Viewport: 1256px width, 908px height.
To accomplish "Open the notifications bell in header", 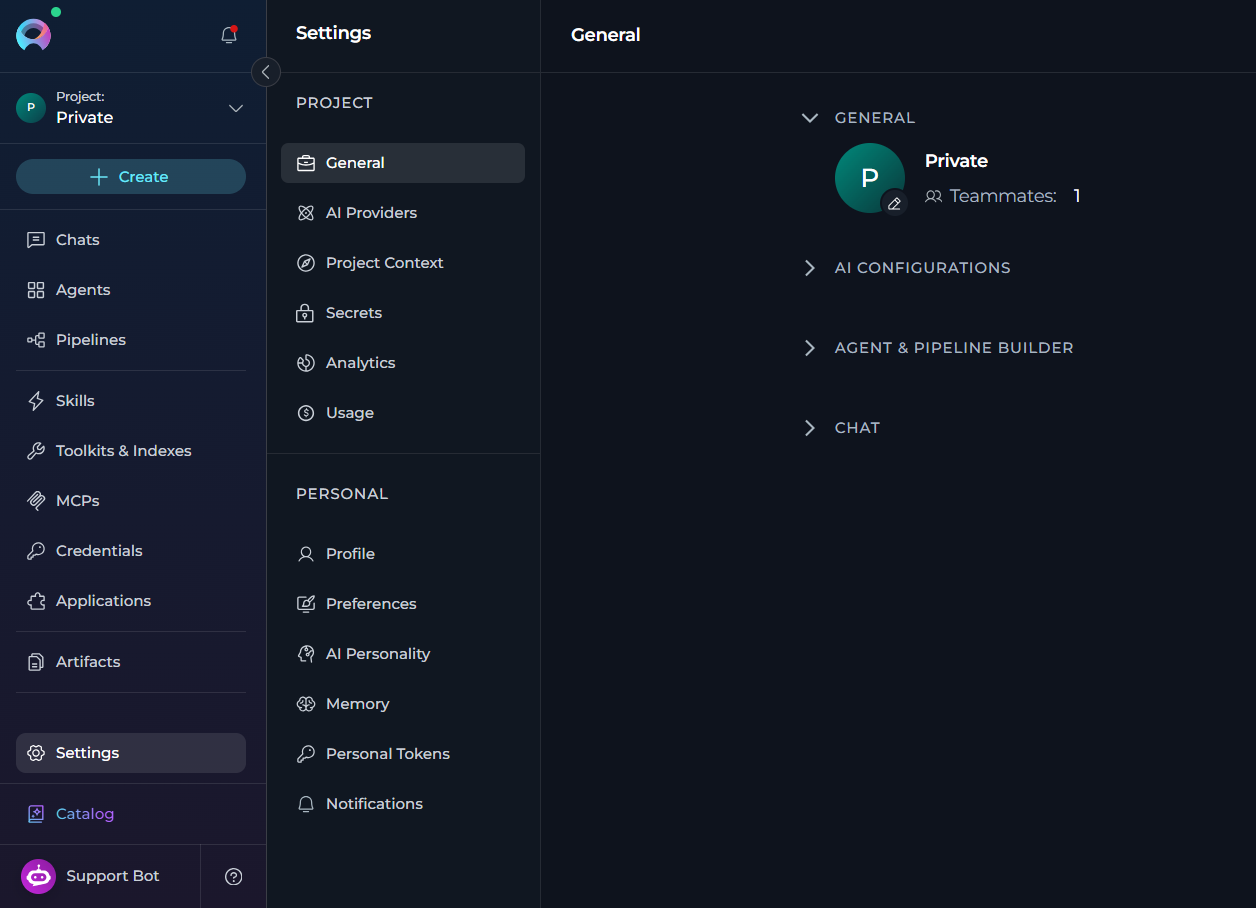I will point(229,35).
